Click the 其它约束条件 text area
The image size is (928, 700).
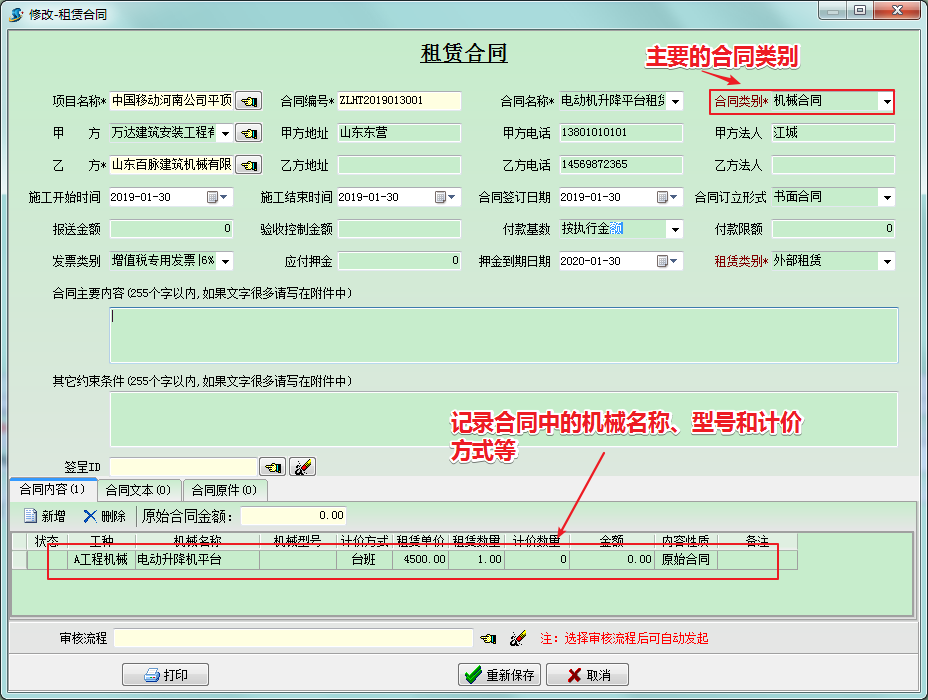[x=504, y=419]
